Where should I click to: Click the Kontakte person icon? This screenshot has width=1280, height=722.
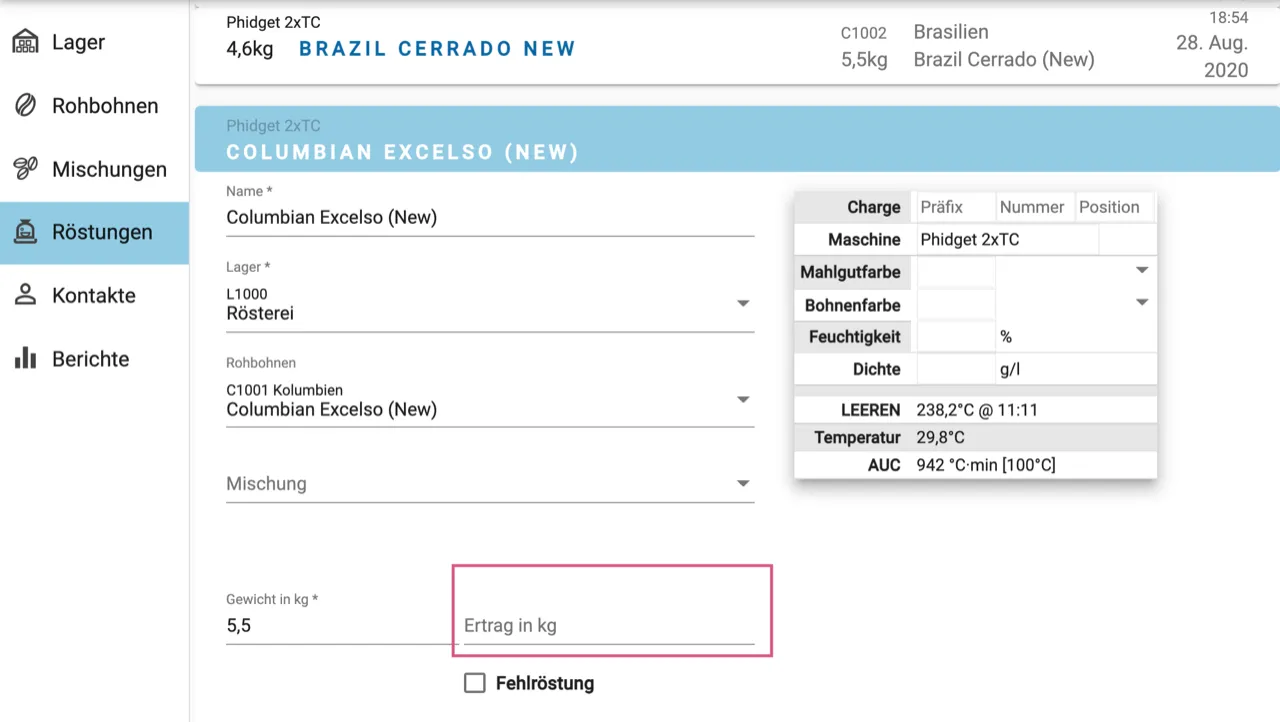(25, 295)
